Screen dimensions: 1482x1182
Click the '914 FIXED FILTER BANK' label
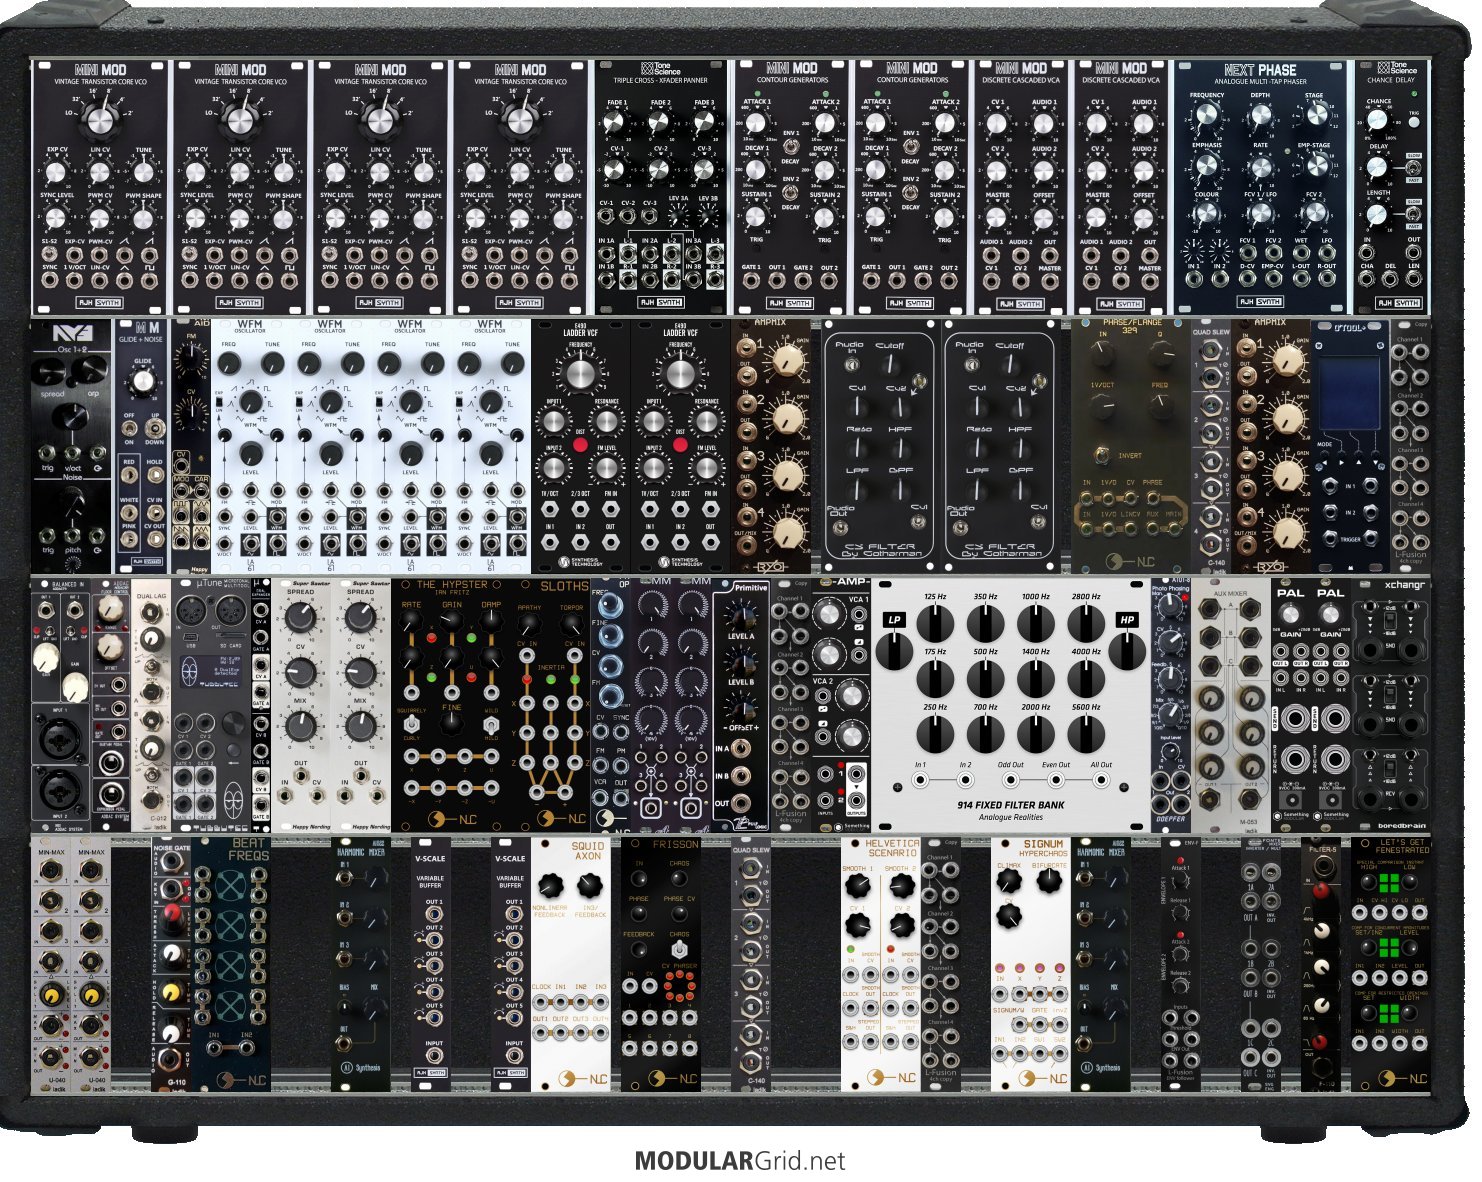tap(1009, 805)
